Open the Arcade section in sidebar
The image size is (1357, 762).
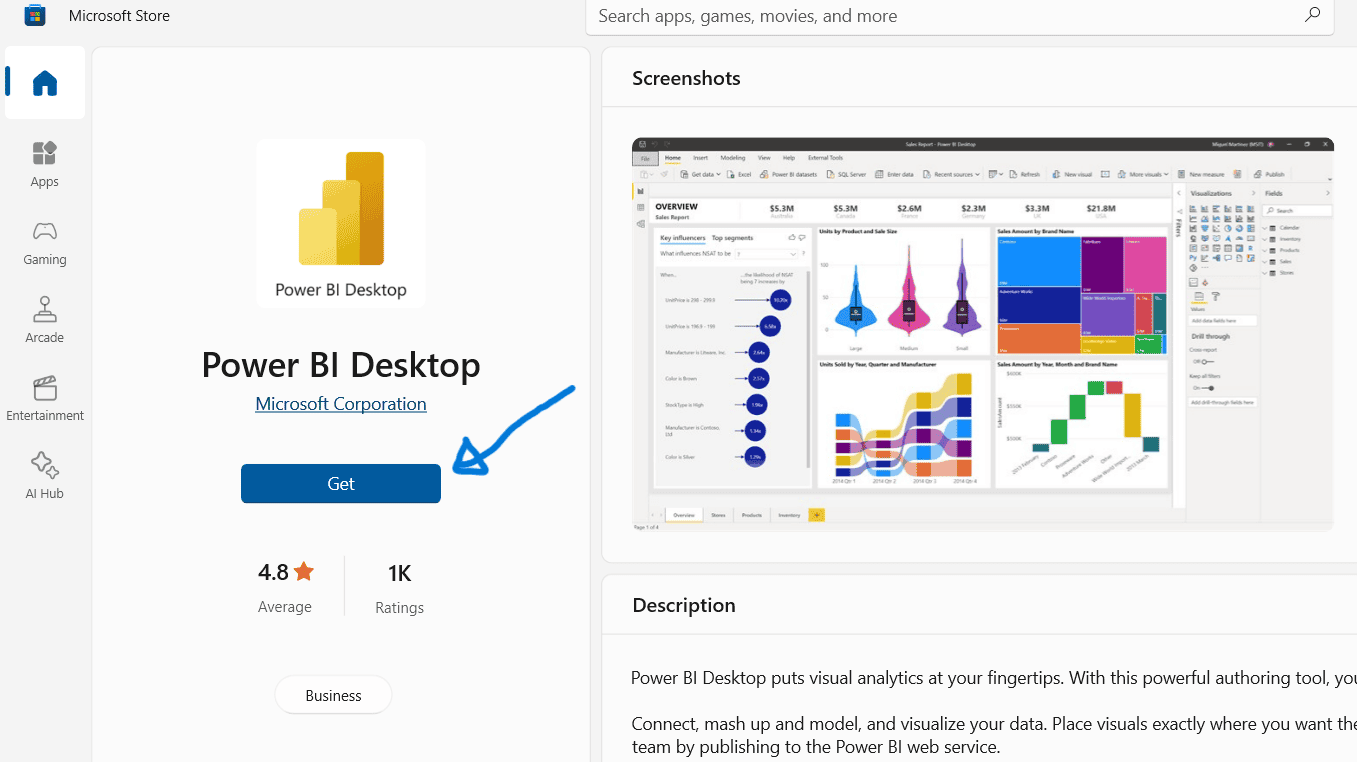[45, 320]
